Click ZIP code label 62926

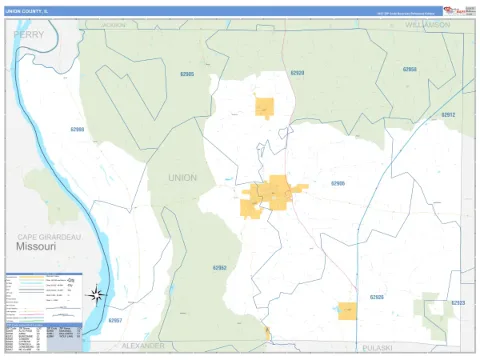point(377,297)
